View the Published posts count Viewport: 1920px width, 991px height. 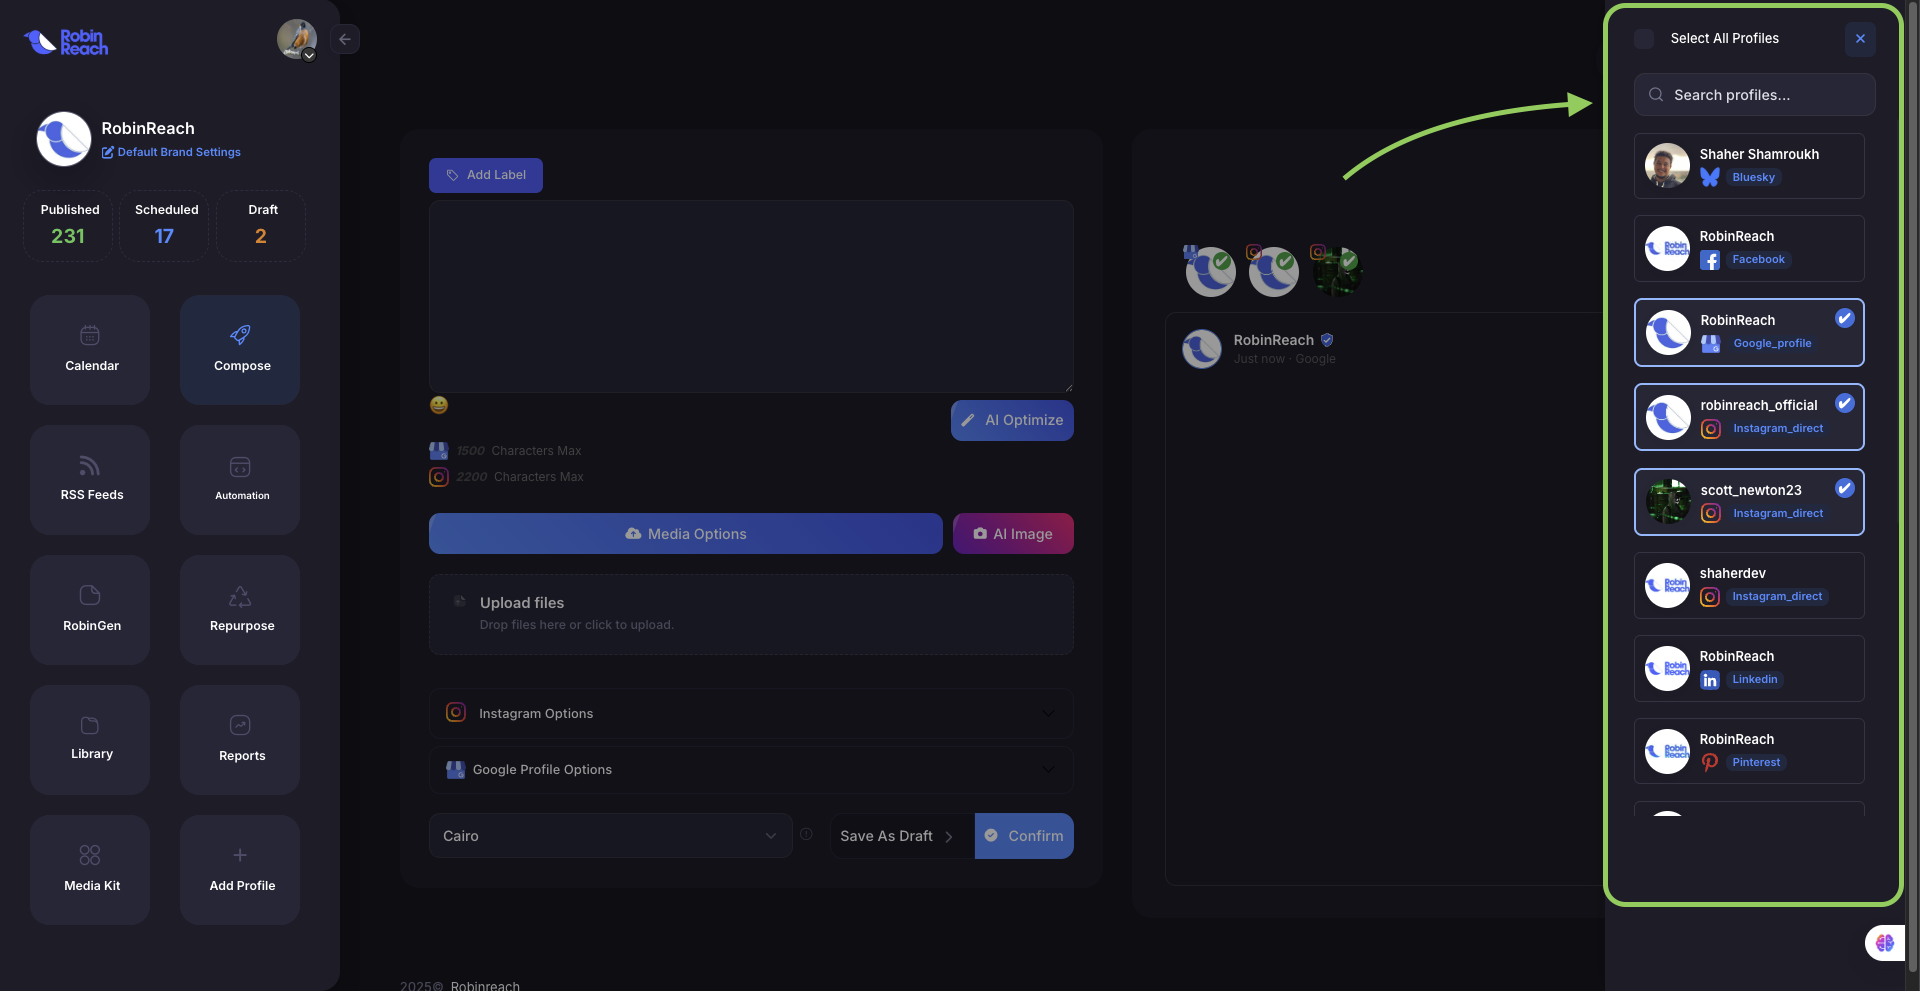[69, 226]
